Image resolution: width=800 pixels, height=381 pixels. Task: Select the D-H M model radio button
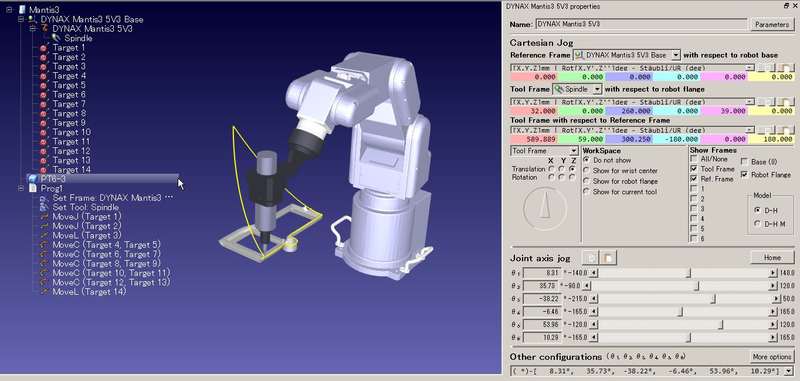click(757, 224)
